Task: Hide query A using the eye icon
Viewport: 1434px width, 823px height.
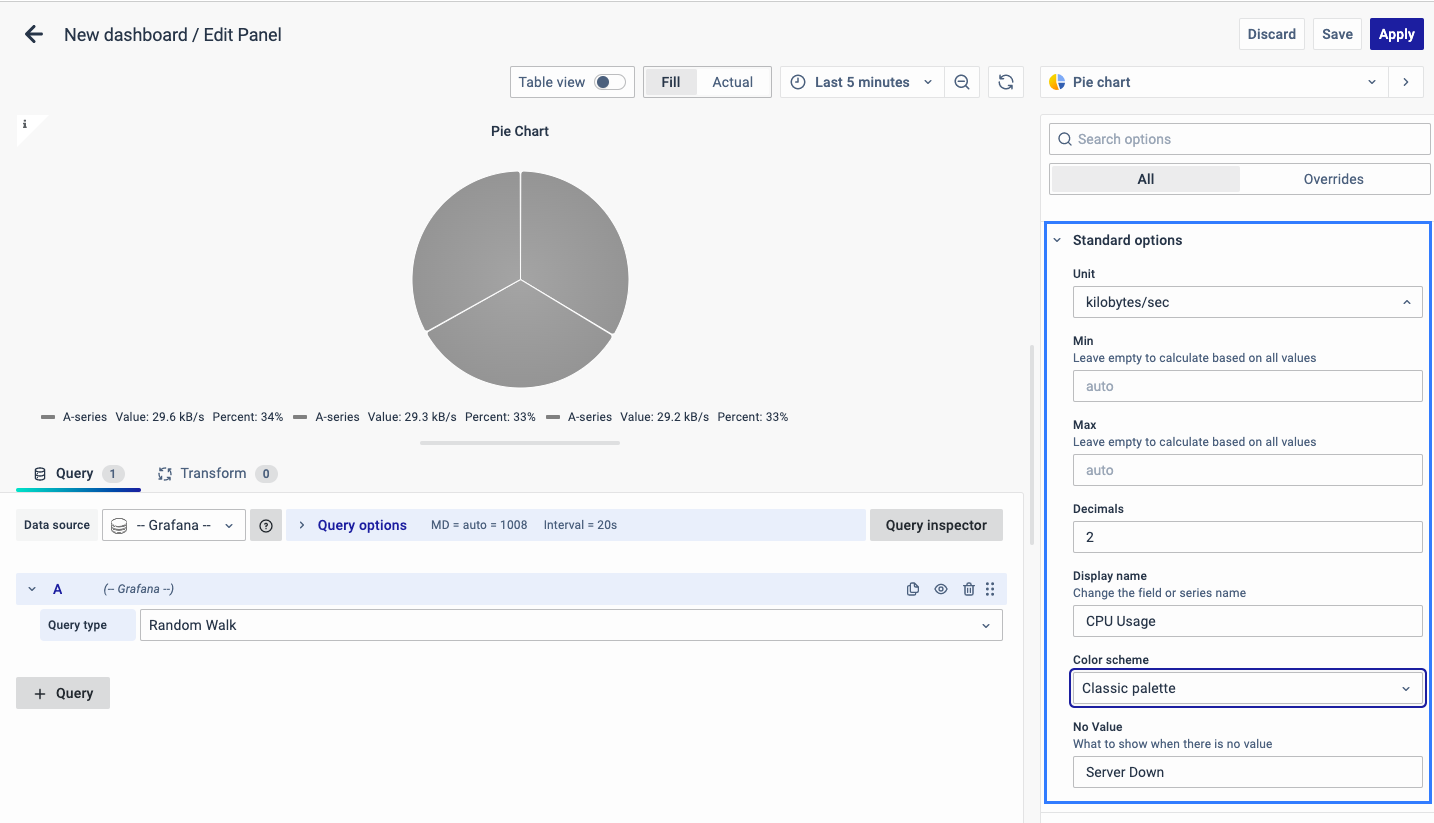Action: 940,590
